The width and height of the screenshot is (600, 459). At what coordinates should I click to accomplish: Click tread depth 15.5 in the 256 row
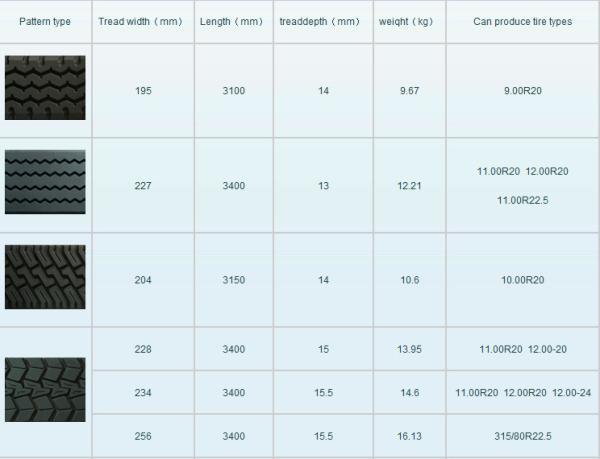pos(323,436)
